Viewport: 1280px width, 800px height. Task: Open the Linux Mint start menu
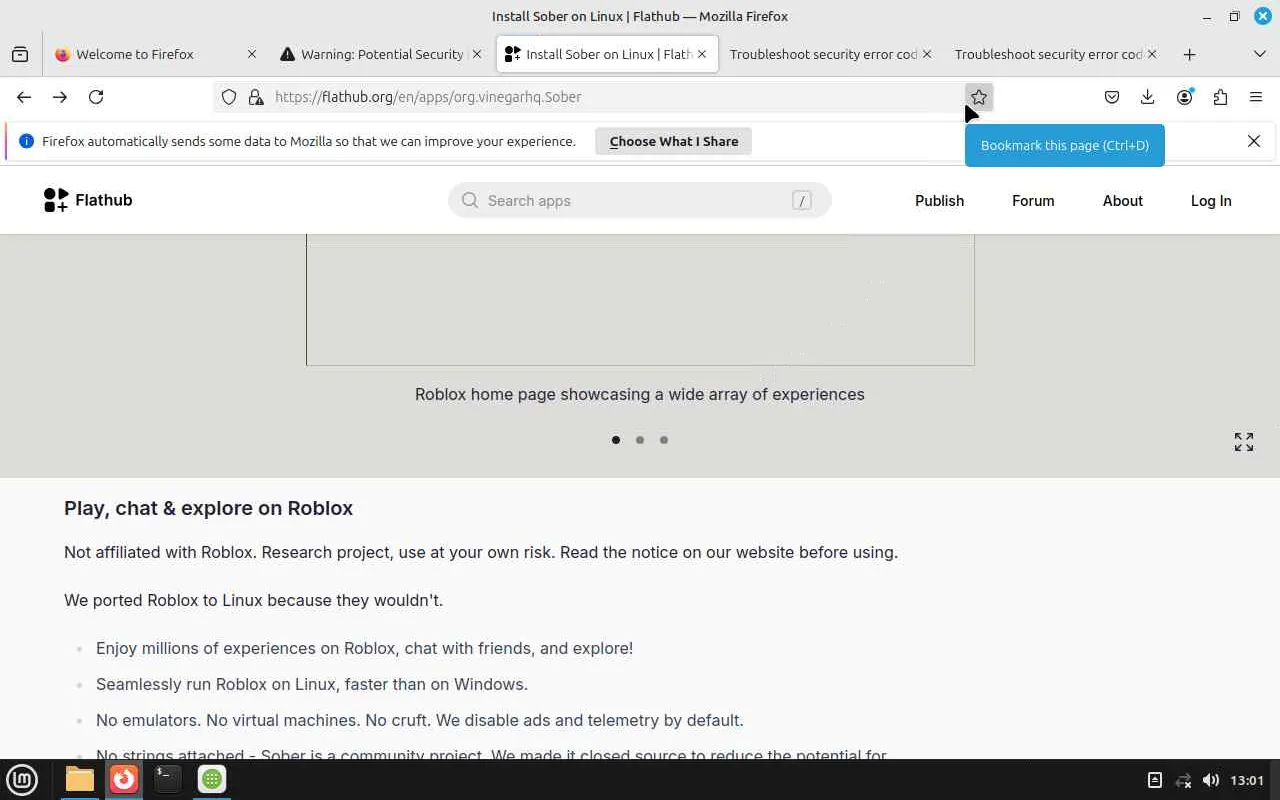(22, 779)
